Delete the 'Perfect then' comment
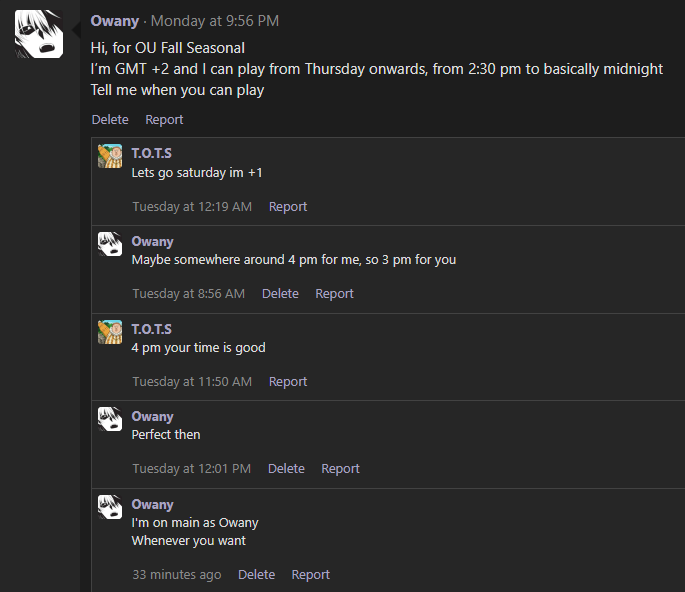This screenshot has width=685, height=592. tap(286, 468)
